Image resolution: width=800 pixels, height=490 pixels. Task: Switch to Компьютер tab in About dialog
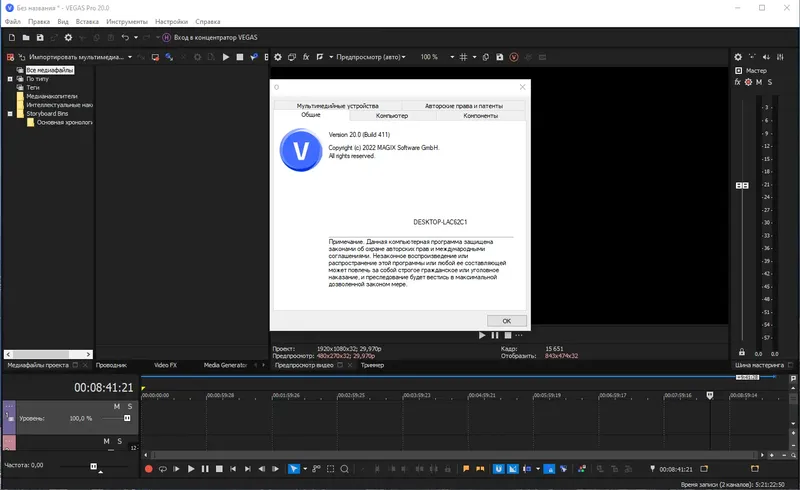pos(392,116)
